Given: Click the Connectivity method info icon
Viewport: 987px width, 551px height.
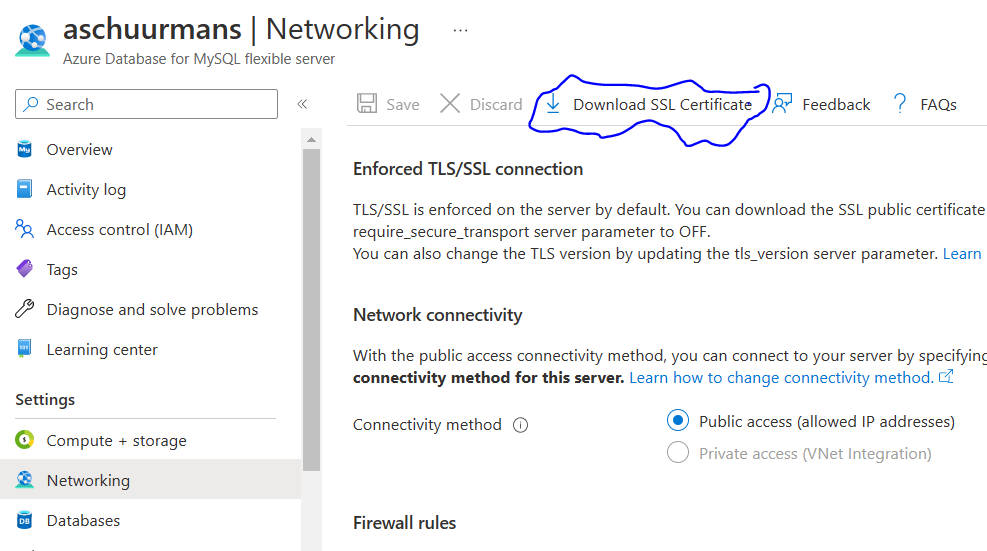Looking at the screenshot, I should click(x=521, y=425).
